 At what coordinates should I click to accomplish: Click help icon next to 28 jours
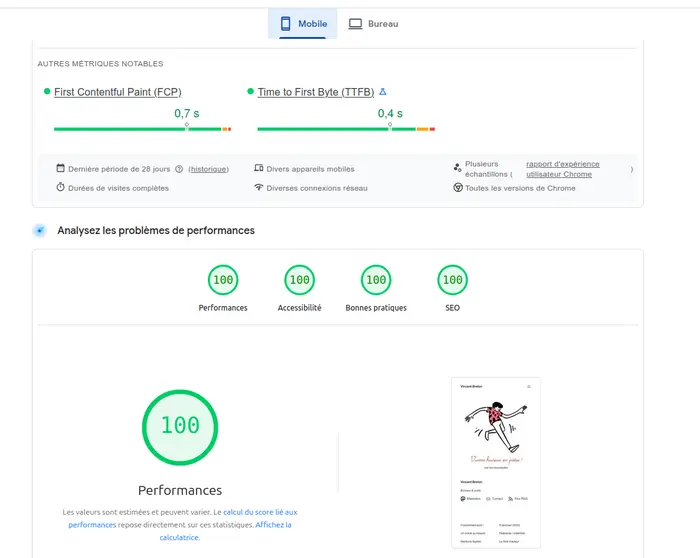[x=179, y=169]
